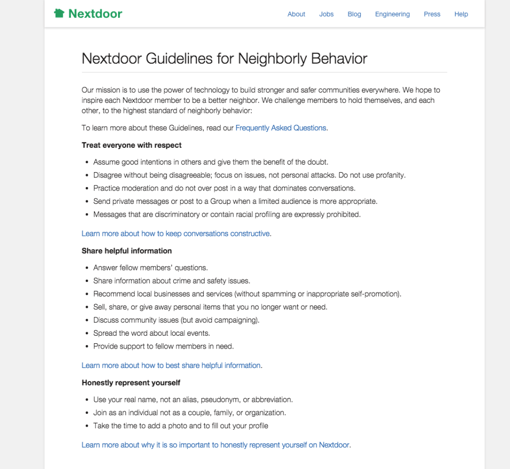Click the 'Our mission' intro paragraph
This screenshot has width=510, height=469.
261,100
